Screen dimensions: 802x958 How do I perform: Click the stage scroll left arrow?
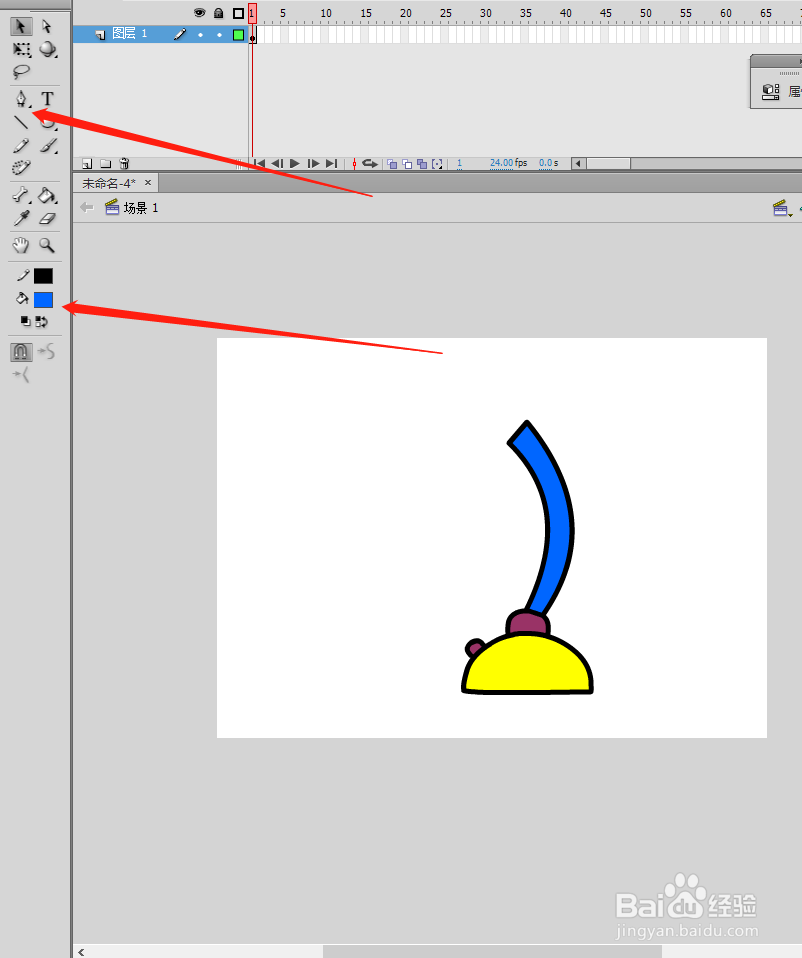(81, 952)
